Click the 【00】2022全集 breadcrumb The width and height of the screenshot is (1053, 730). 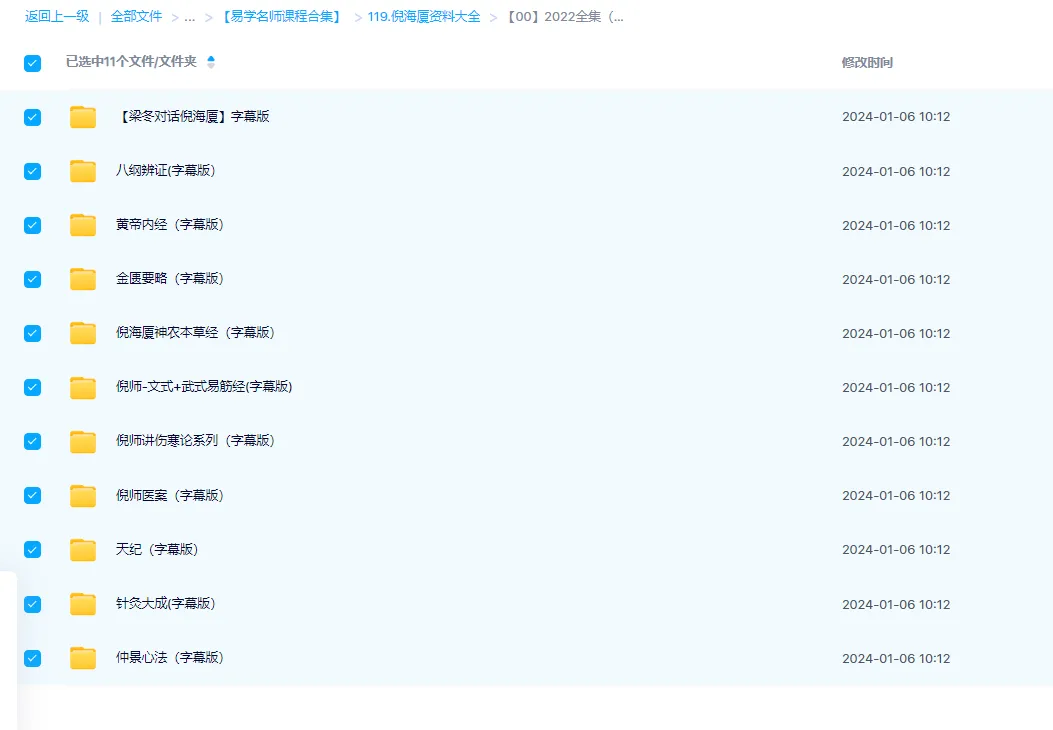[565, 16]
